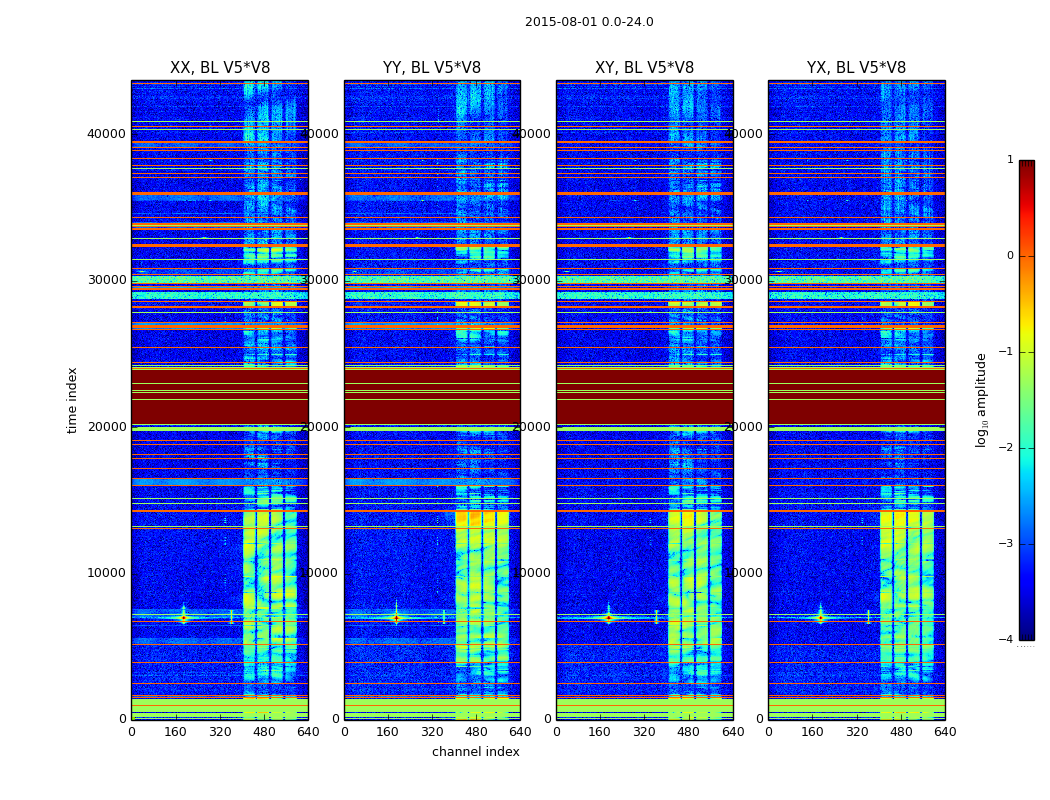Click the red hotspot in YX panel

click(x=820, y=618)
